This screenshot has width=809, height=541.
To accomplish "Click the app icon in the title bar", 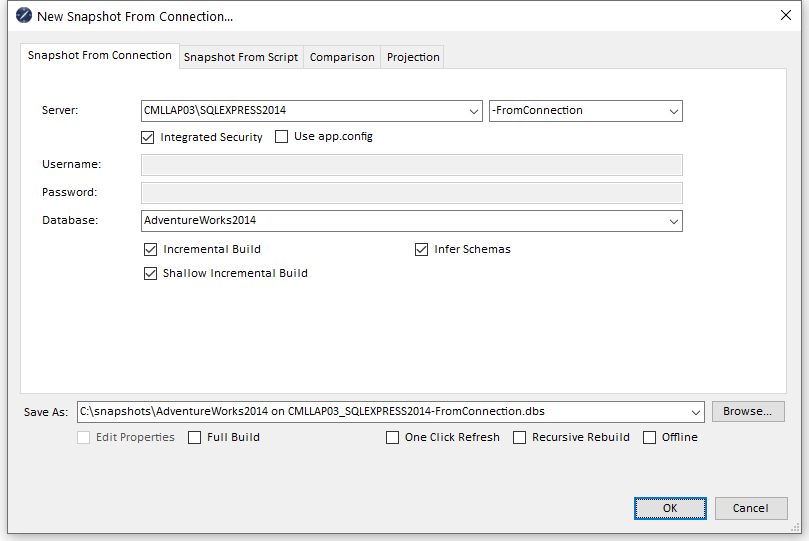I will (x=23, y=16).
